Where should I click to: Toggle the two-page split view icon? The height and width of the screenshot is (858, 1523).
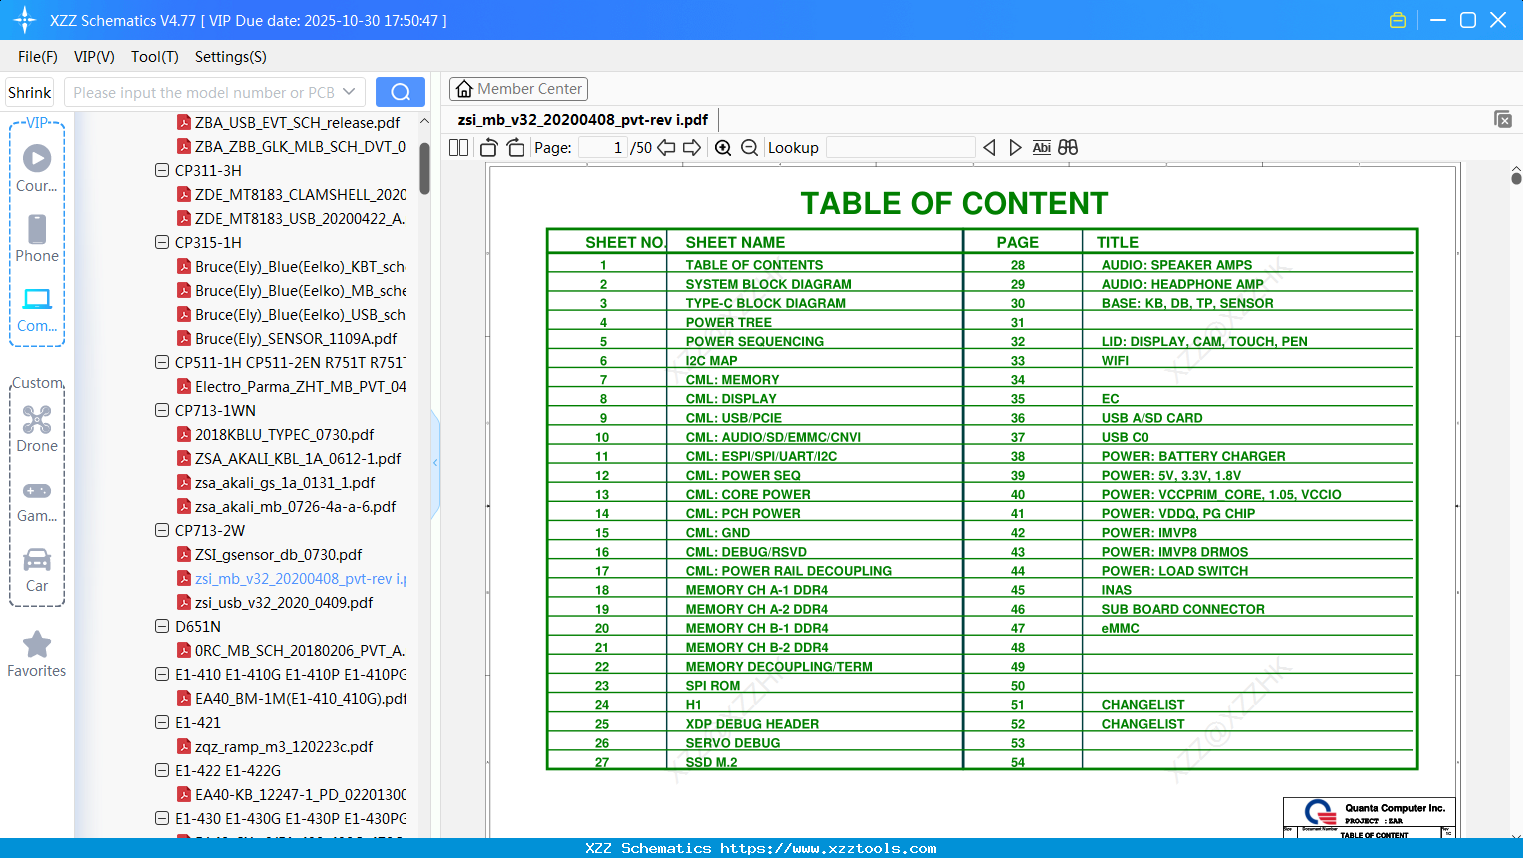458,148
